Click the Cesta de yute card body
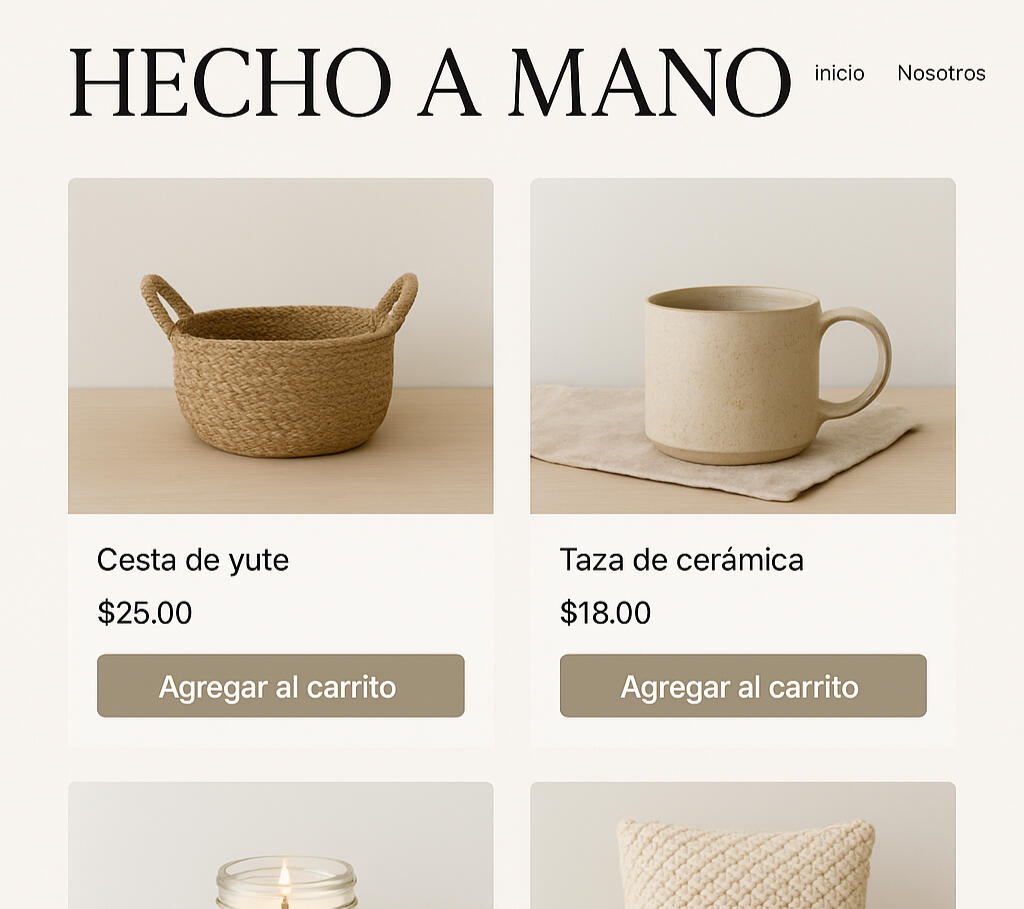The width and height of the screenshot is (1024, 909). pos(281,630)
